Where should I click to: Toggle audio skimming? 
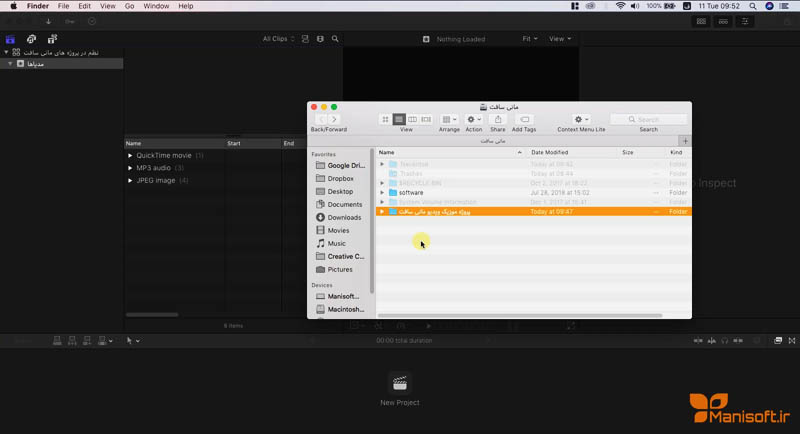click(711, 341)
